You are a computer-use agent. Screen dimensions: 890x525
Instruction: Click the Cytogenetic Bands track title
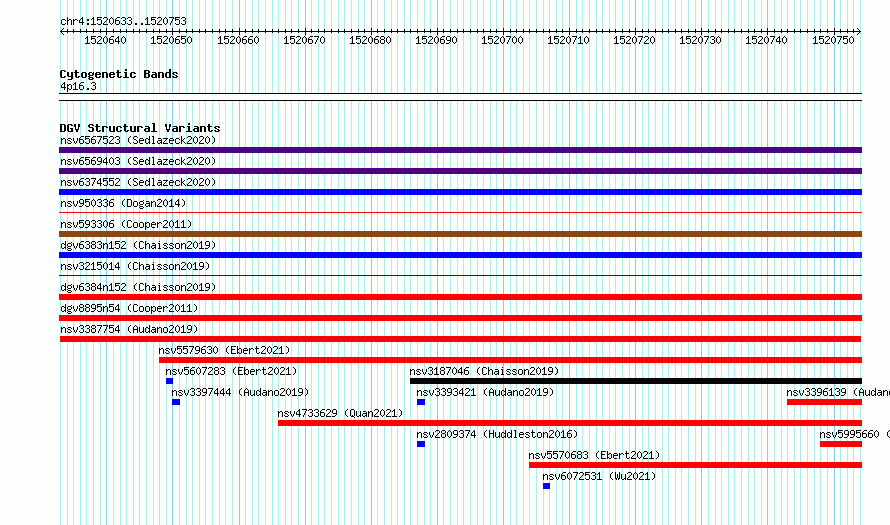(x=119, y=74)
